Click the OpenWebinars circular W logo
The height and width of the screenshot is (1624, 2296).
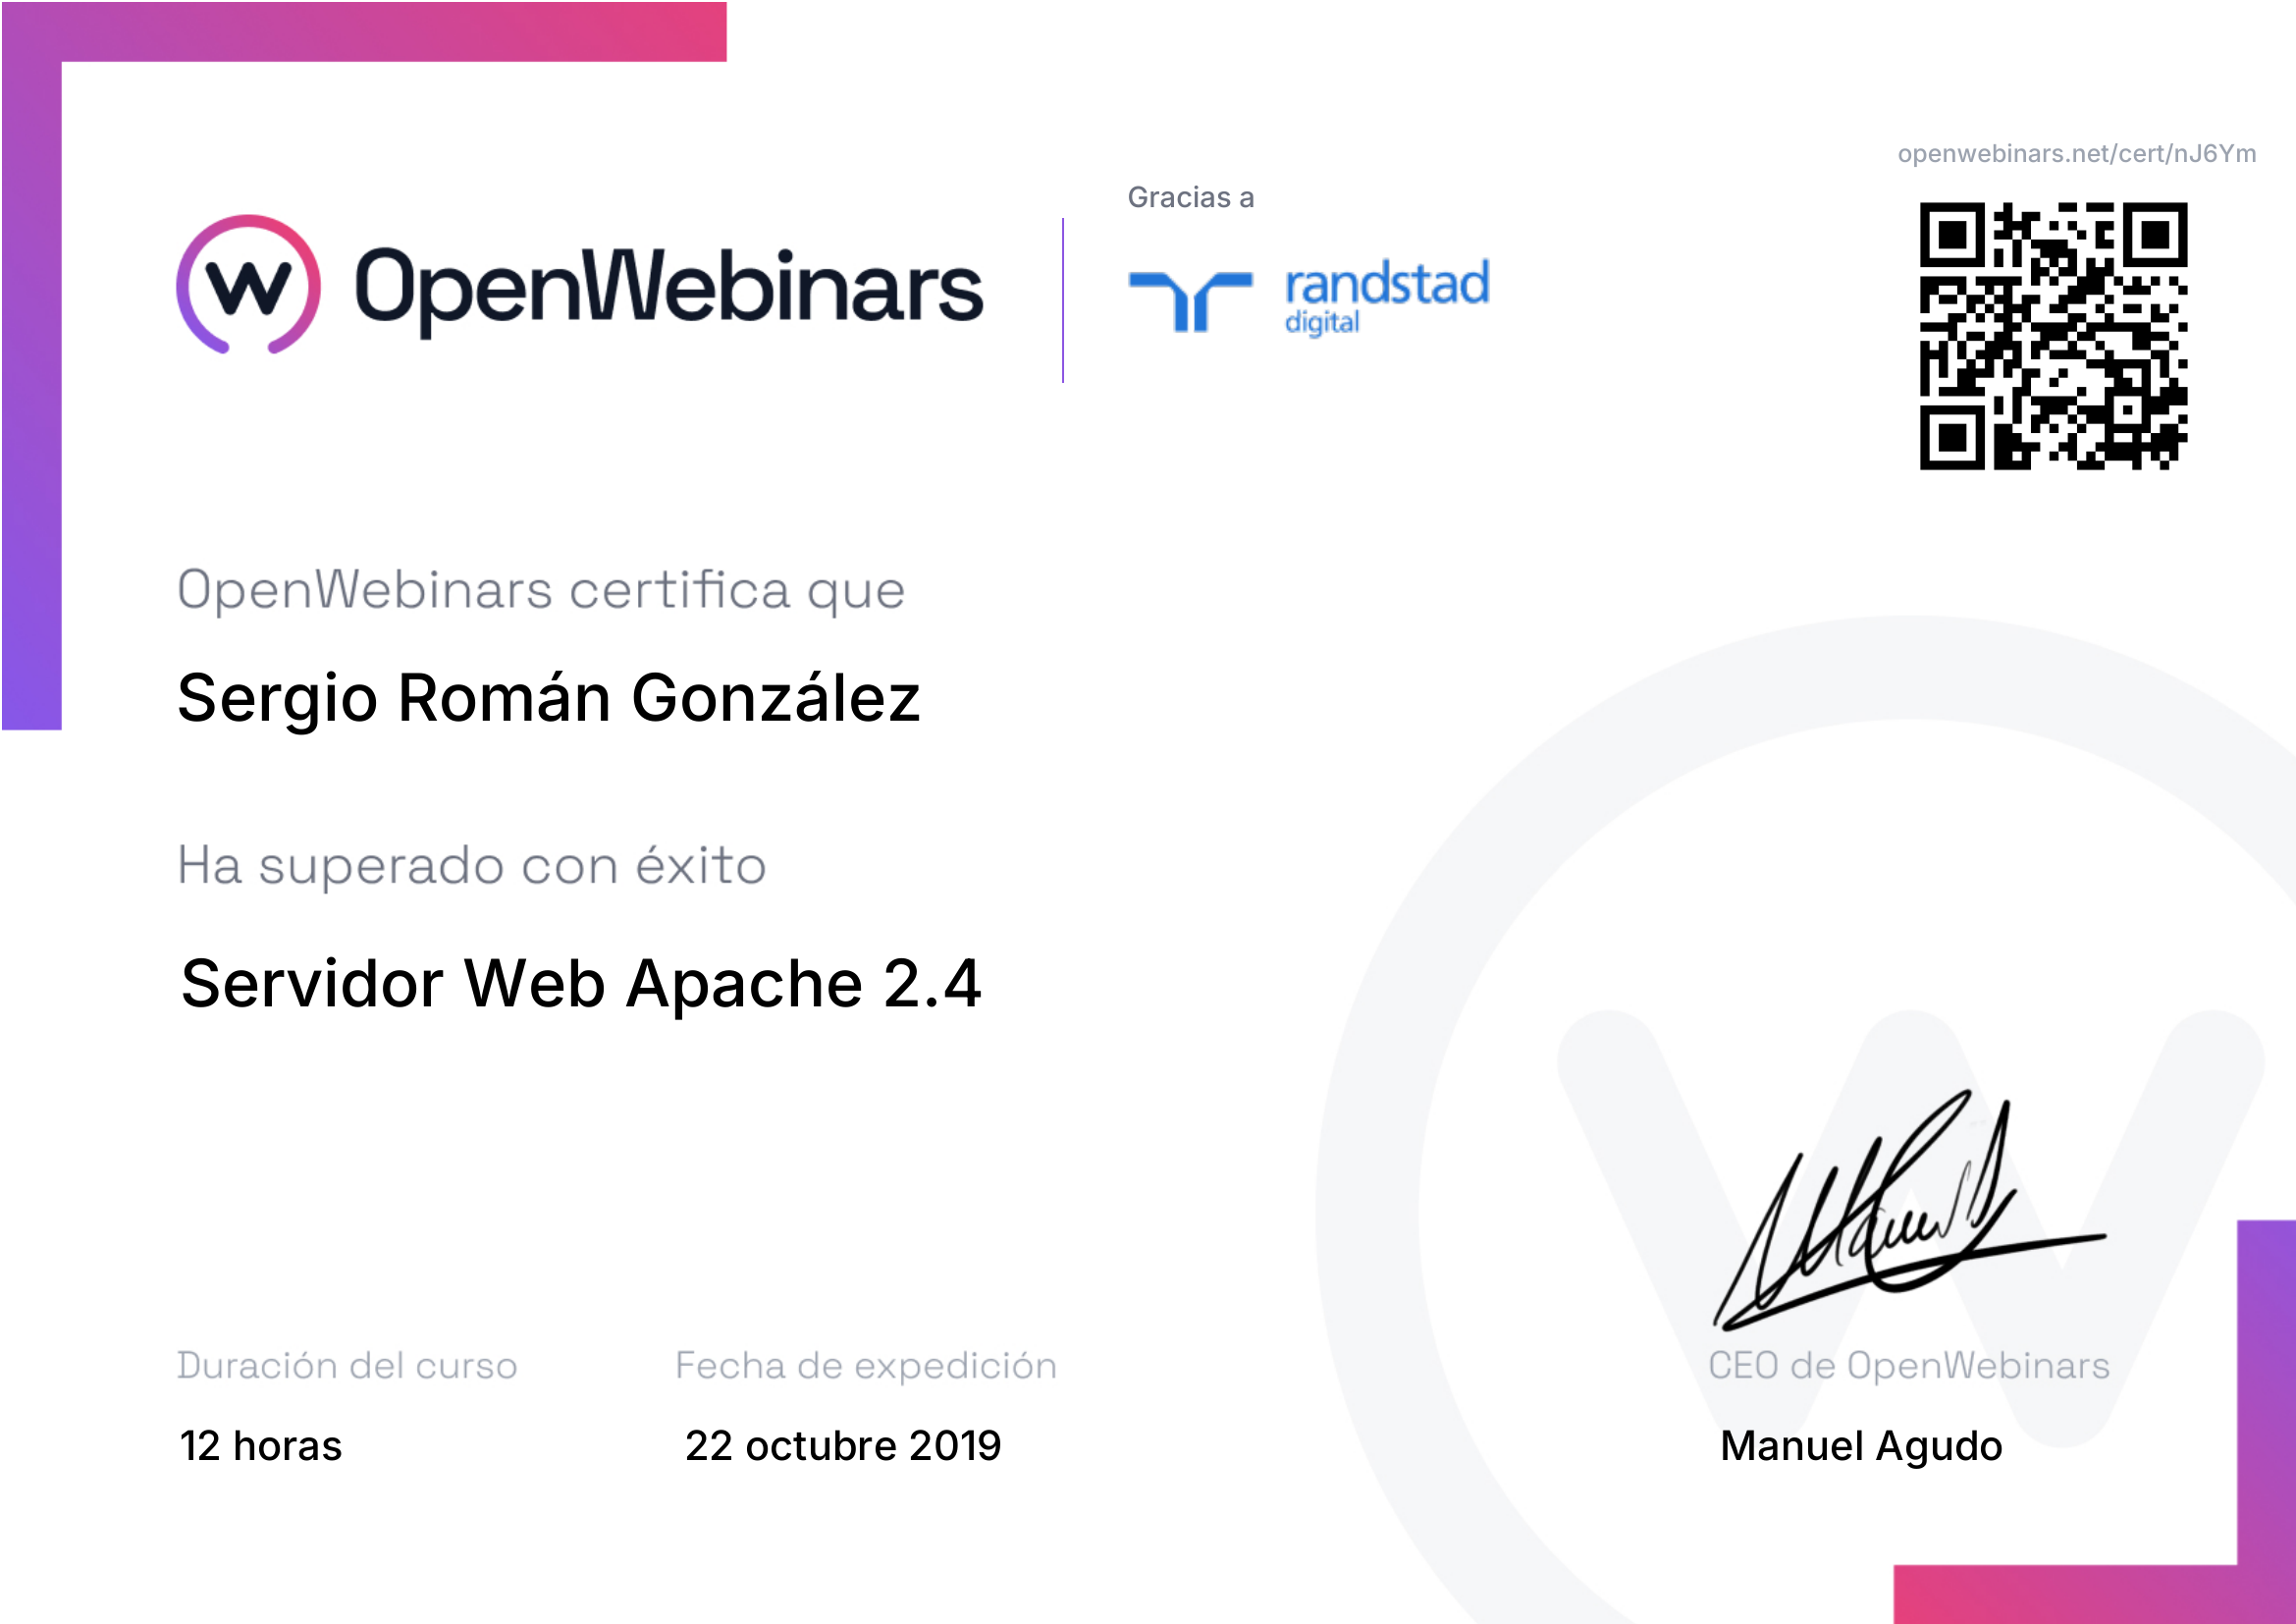(x=248, y=285)
